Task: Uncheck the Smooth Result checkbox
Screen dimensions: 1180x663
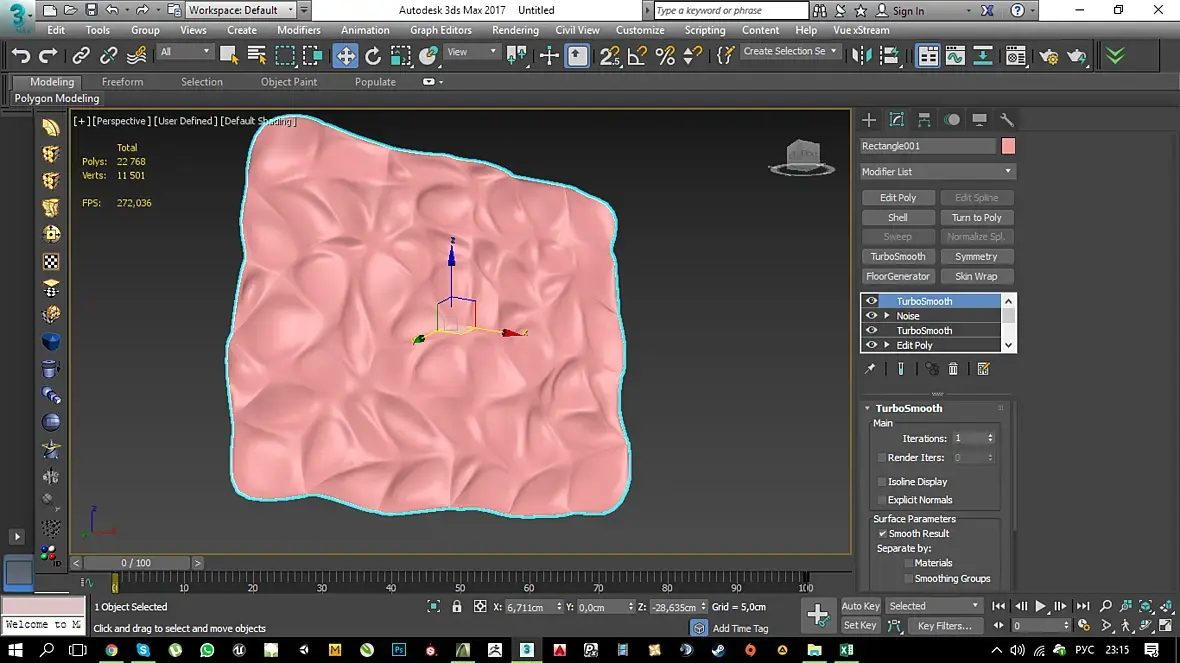Action: 881,534
